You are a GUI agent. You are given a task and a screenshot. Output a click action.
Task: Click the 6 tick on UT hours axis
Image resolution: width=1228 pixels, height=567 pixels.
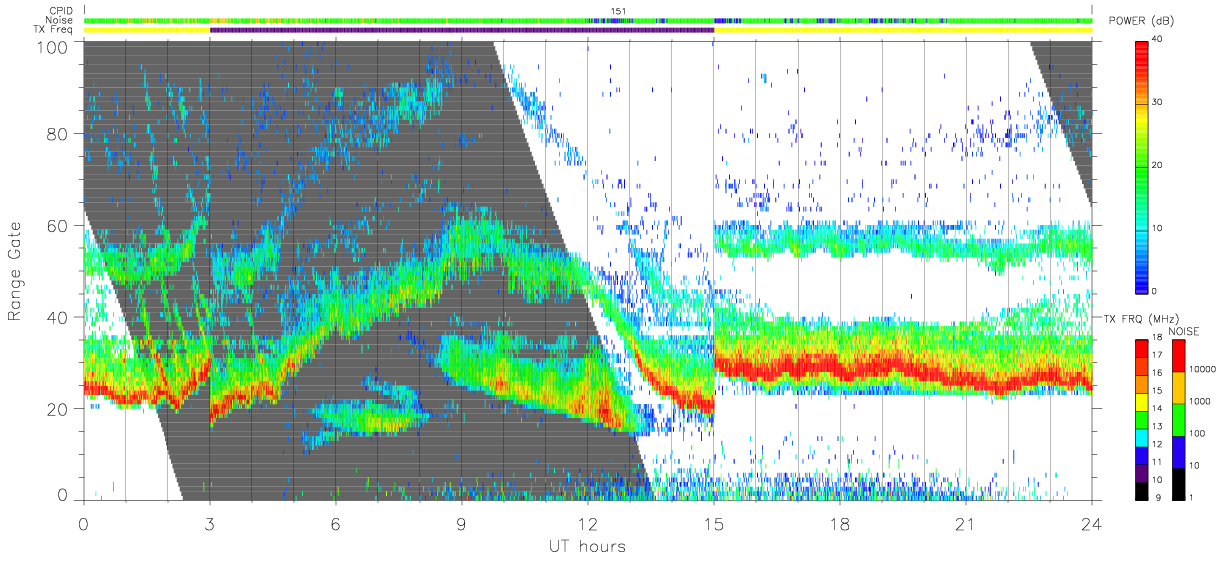[x=335, y=523]
